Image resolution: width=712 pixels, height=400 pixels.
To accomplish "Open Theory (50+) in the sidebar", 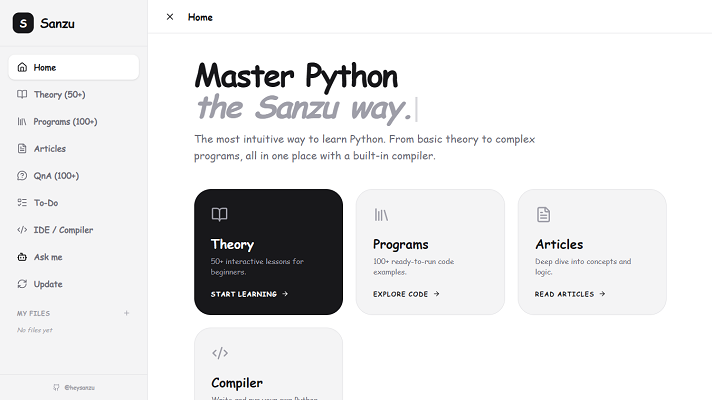I will coord(74,94).
